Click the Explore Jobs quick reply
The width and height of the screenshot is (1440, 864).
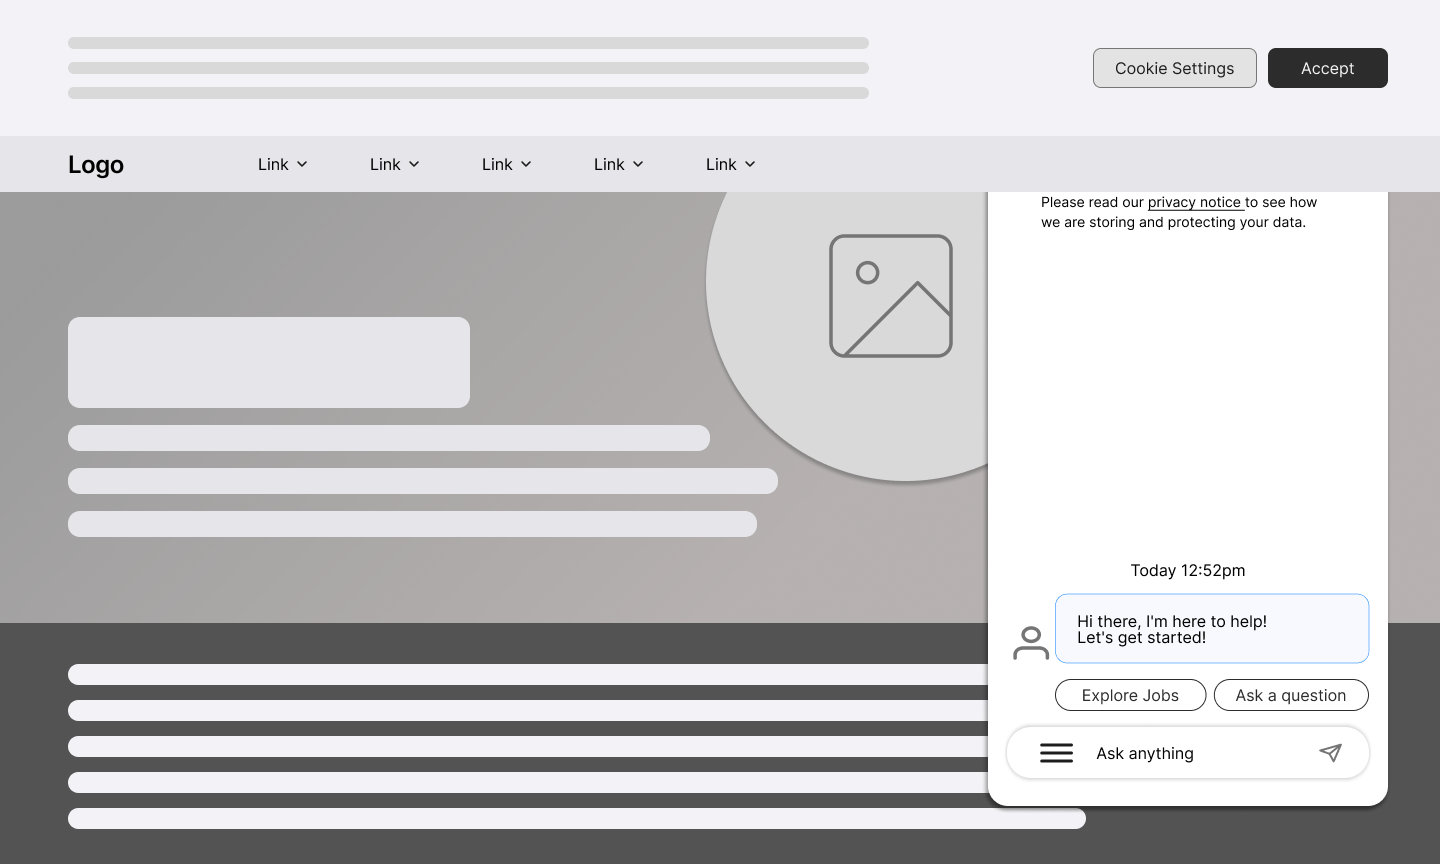tap(1130, 695)
